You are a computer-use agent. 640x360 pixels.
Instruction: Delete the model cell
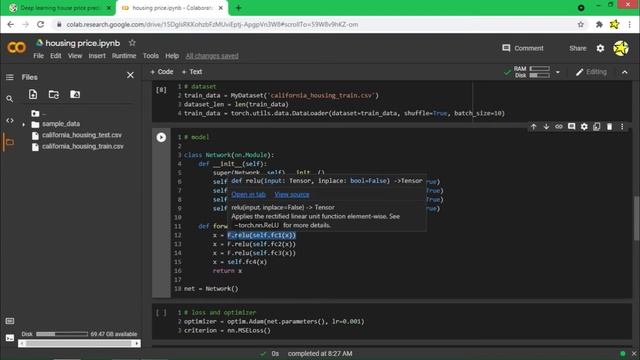pyautogui.click(x=609, y=127)
